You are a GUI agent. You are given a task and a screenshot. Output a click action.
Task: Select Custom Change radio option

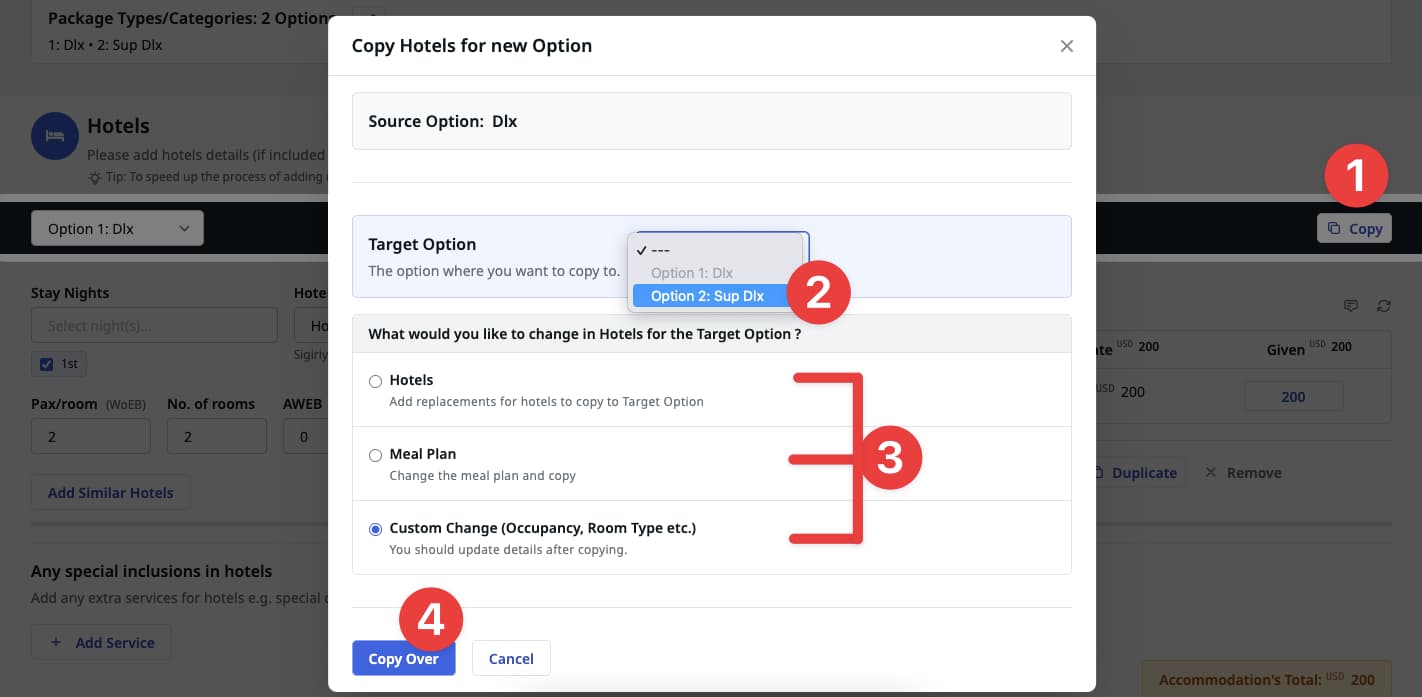coord(376,529)
